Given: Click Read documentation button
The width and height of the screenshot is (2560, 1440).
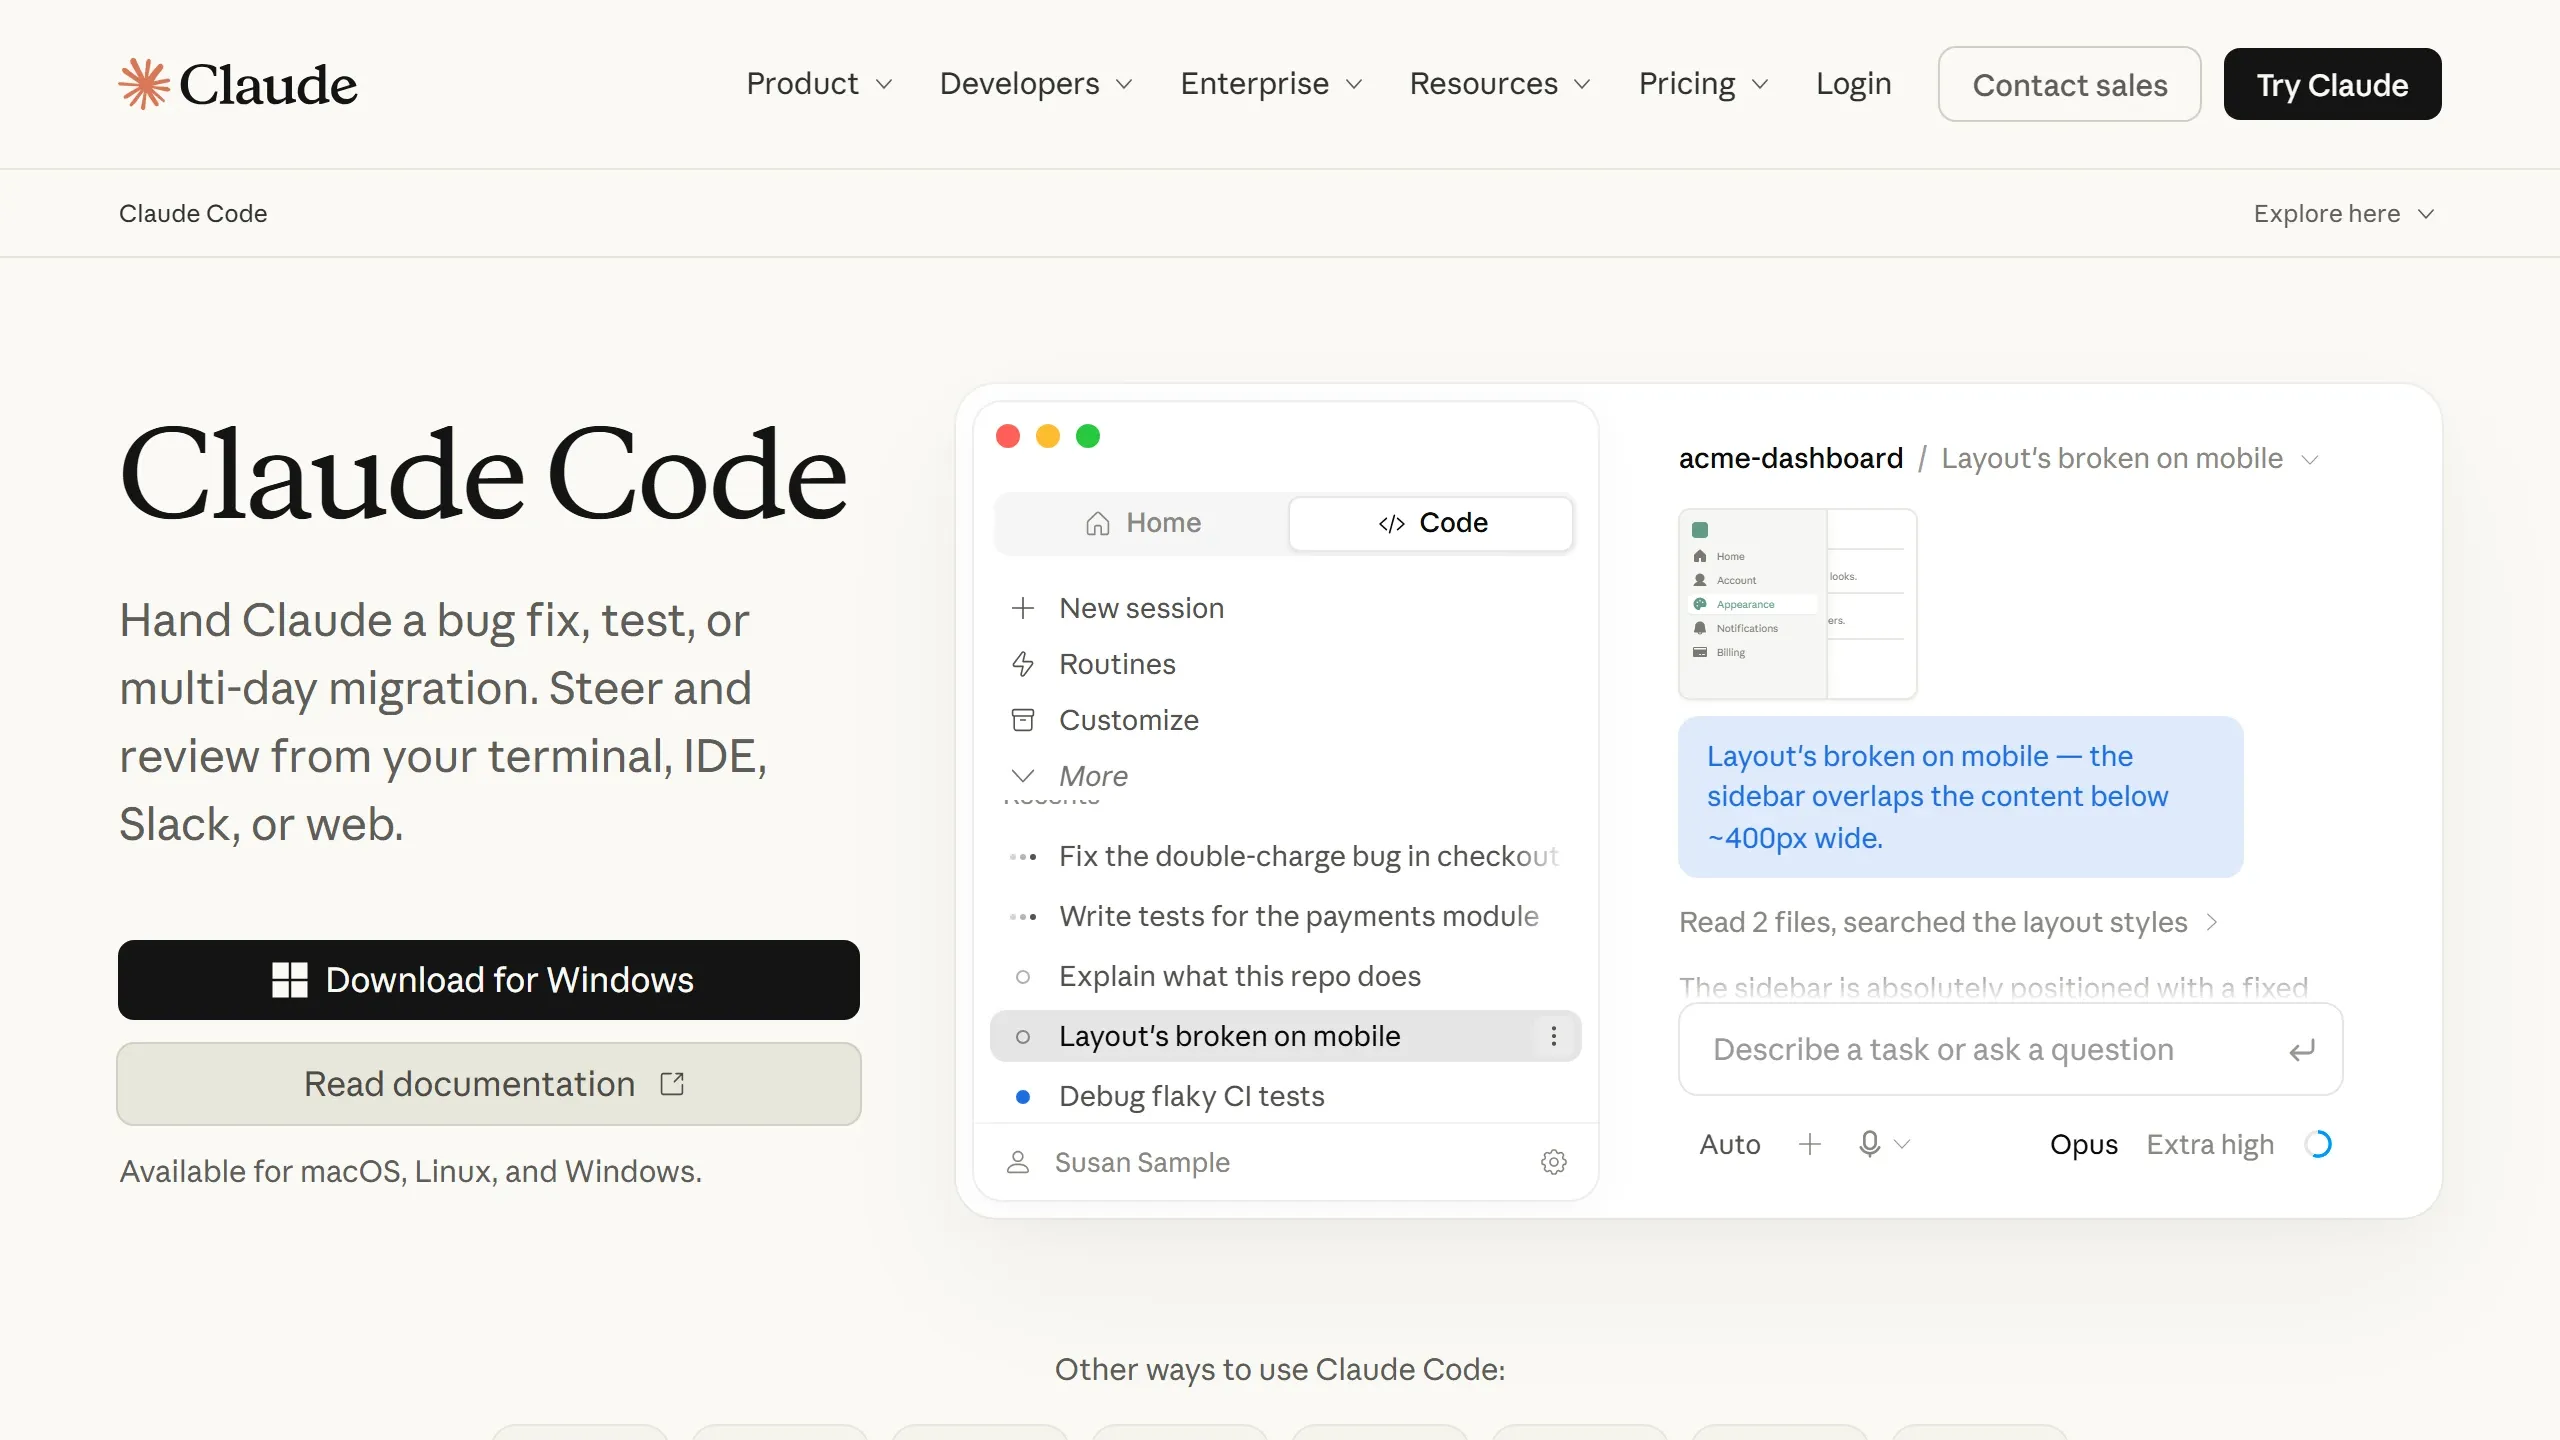Looking at the screenshot, I should point(489,1084).
